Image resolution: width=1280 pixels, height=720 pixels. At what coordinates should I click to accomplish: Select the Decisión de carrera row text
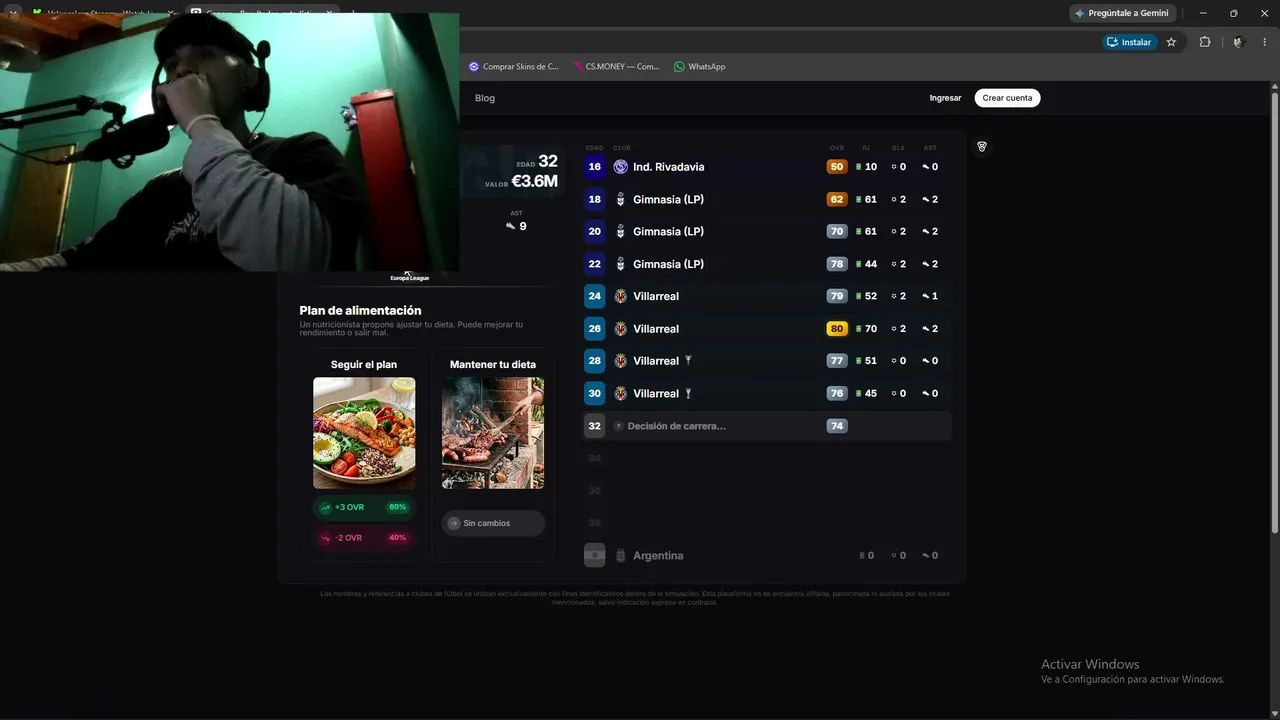click(677, 426)
